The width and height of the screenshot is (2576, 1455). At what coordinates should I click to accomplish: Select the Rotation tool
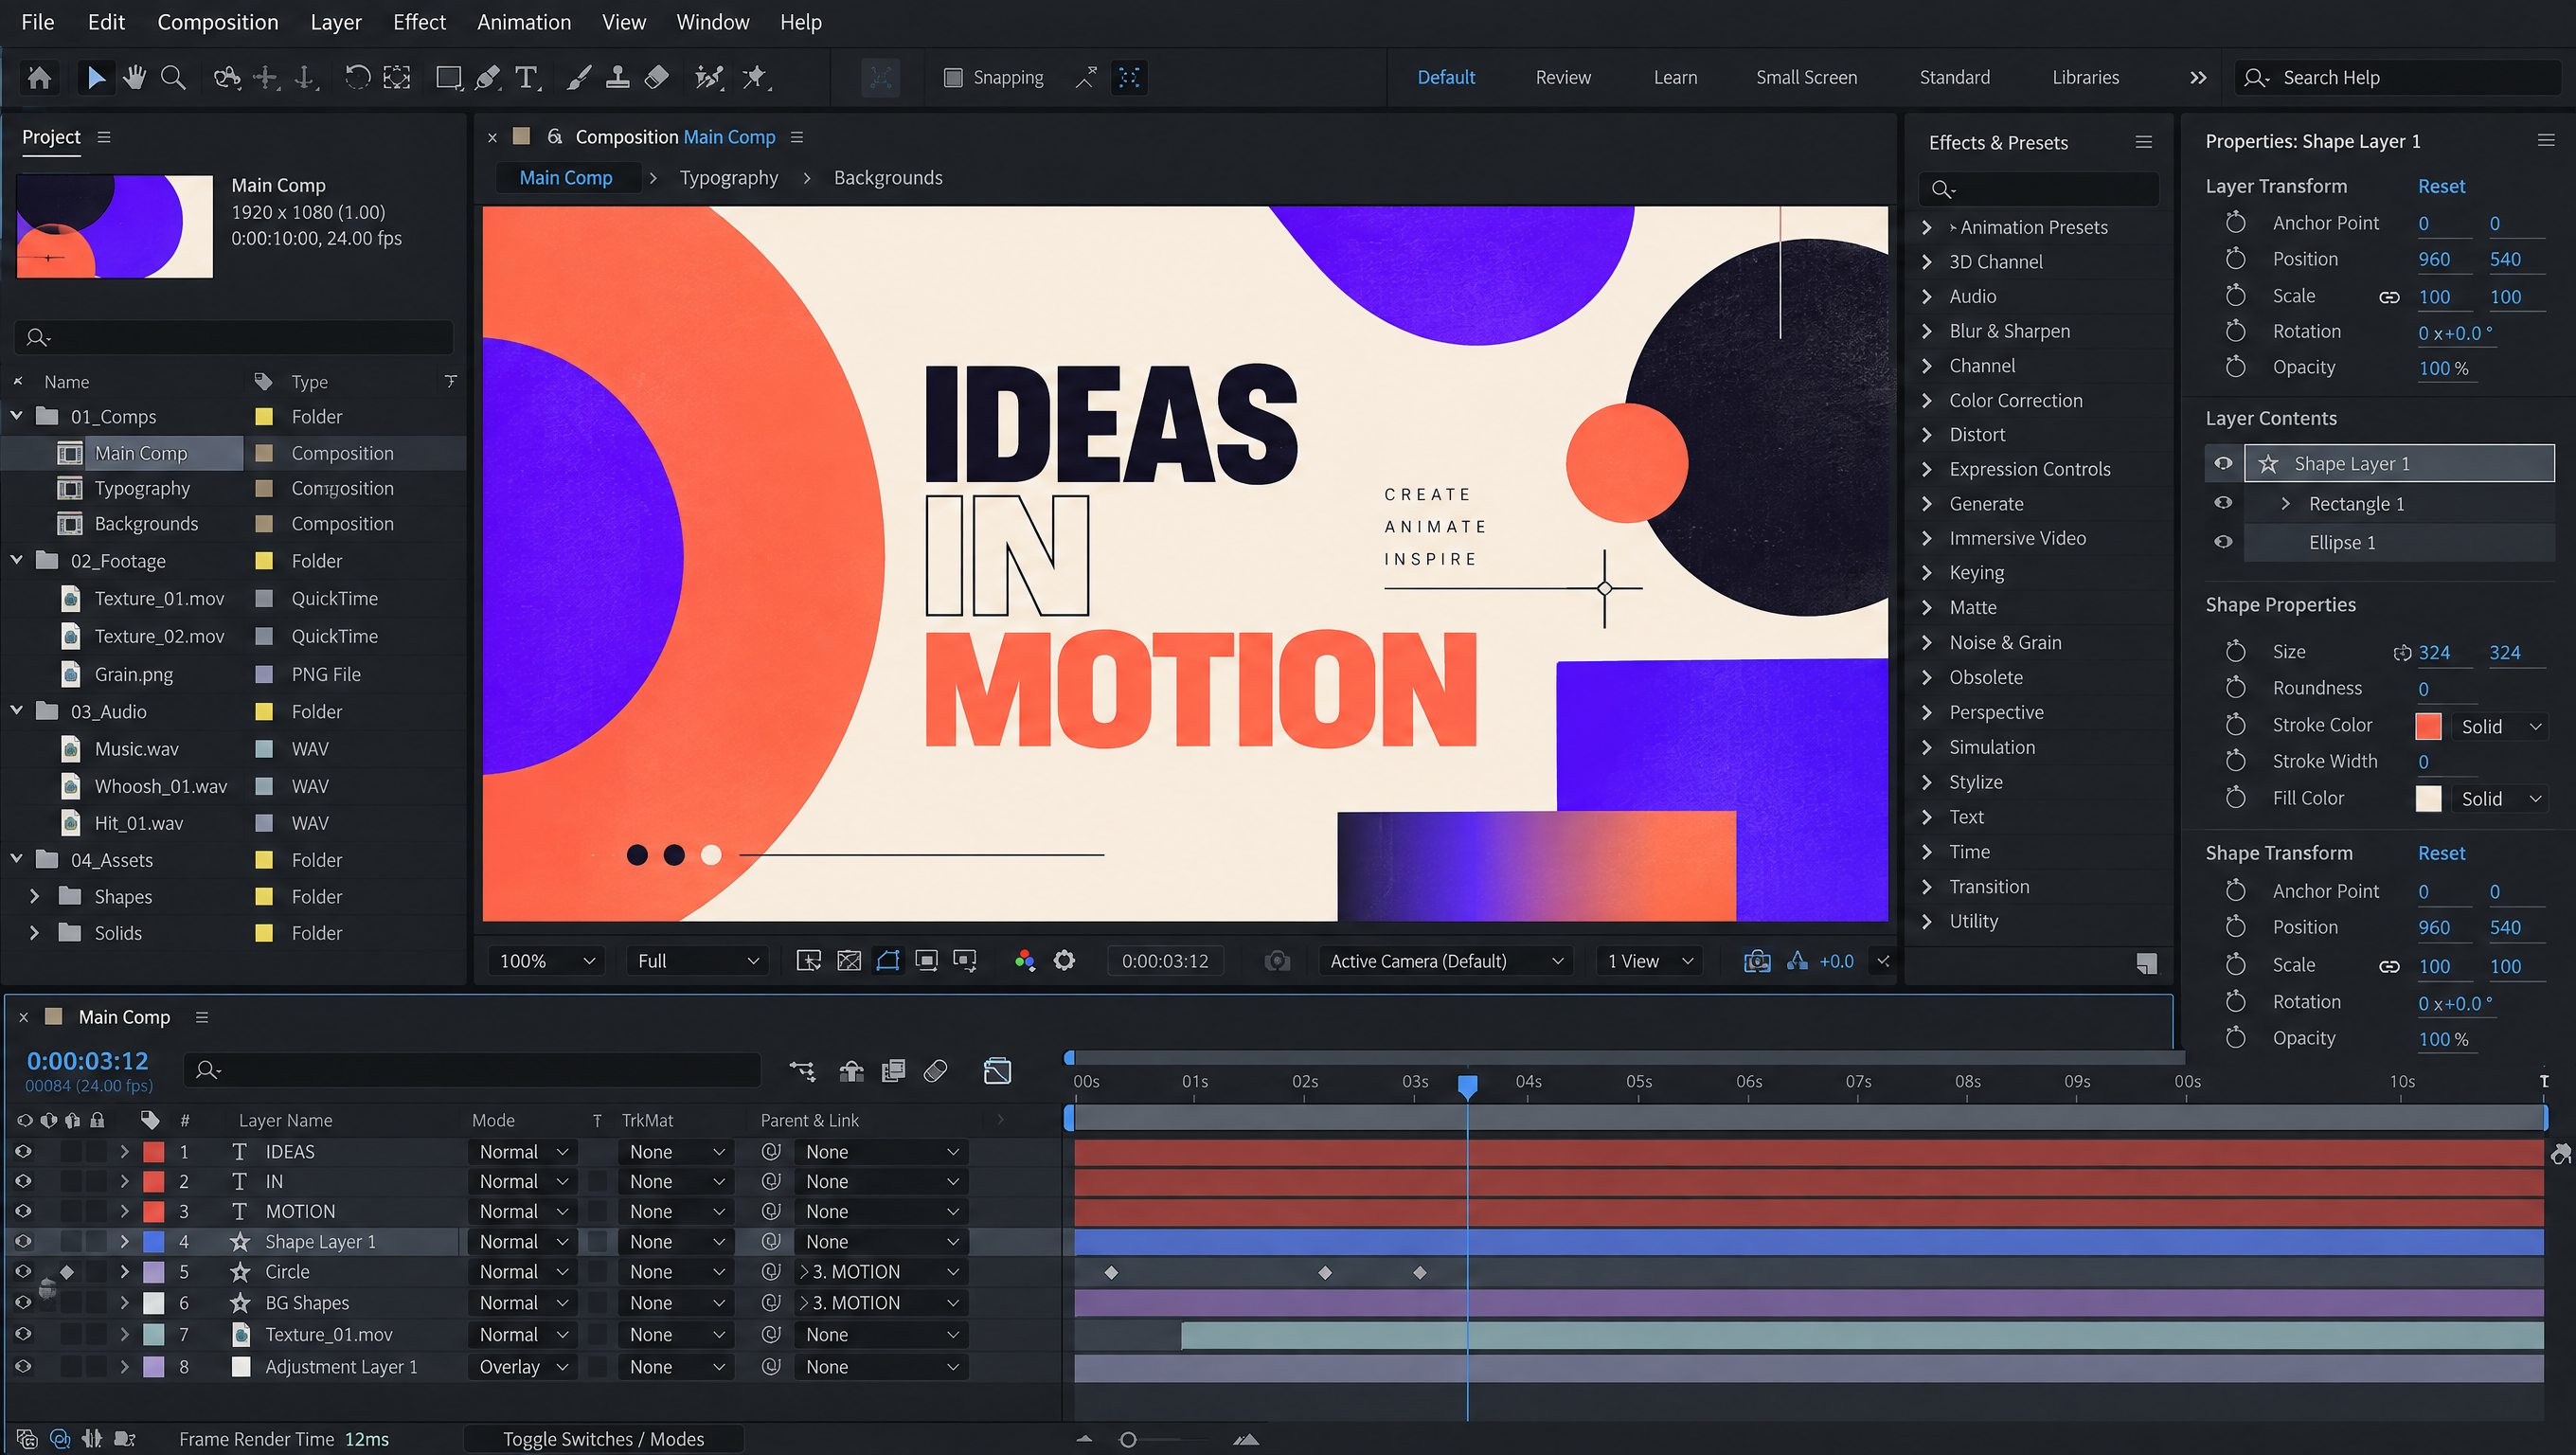tap(357, 77)
